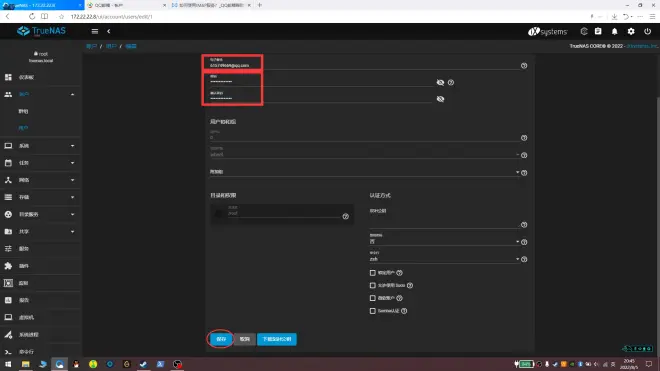Click the plugins puzzle-piece icon in the sidebar
Viewport: 660px width, 371px height.
[8, 266]
